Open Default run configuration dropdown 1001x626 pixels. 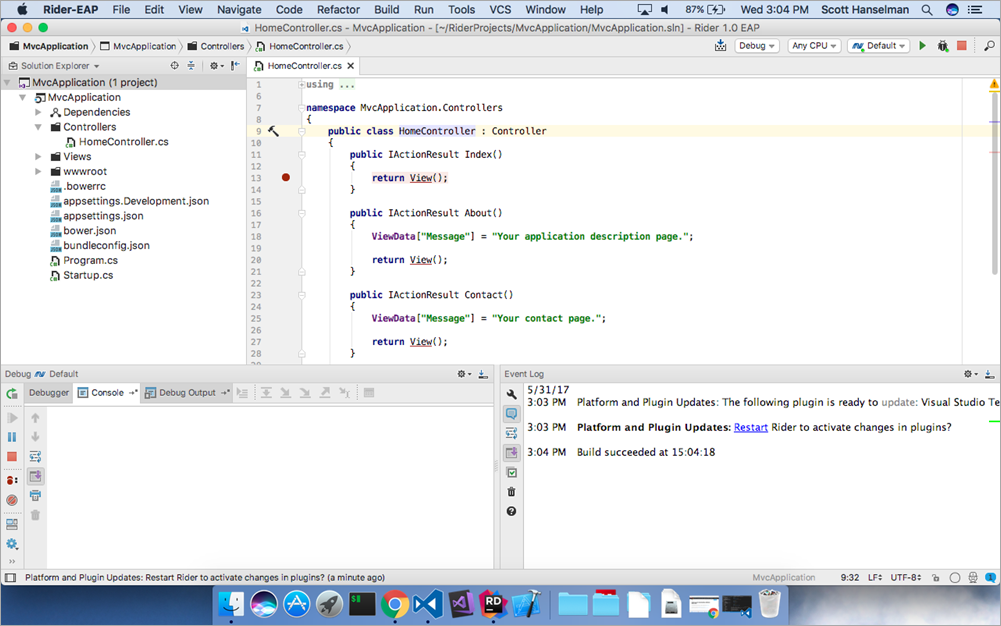click(x=879, y=46)
